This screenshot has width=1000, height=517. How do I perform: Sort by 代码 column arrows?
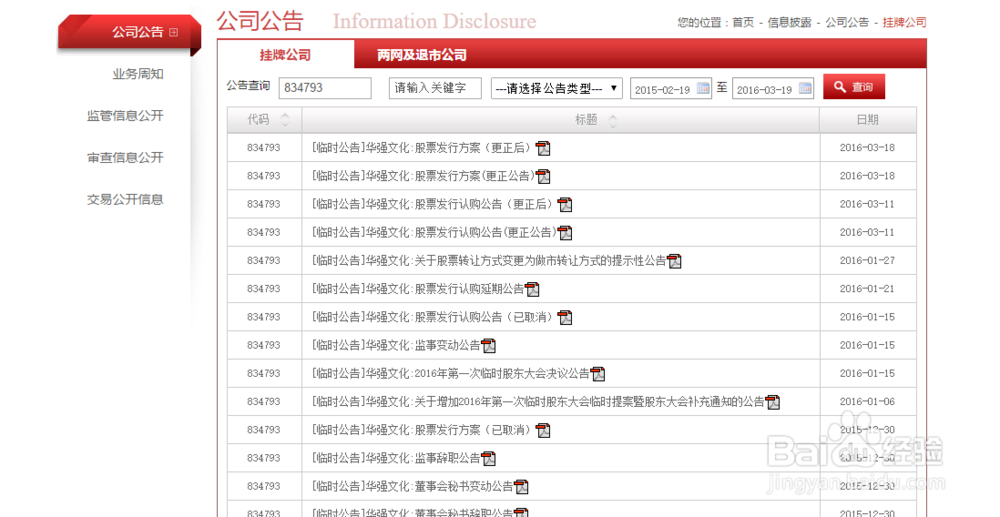(285, 120)
